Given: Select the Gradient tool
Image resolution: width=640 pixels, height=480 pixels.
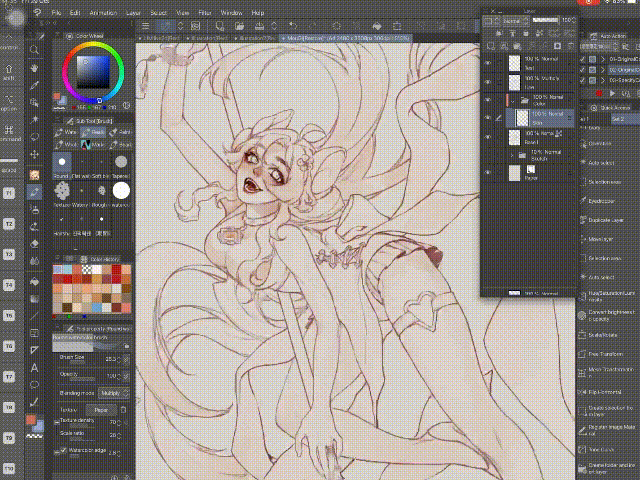Looking at the screenshot, I should pyautogui.click(x=35, y=299).
